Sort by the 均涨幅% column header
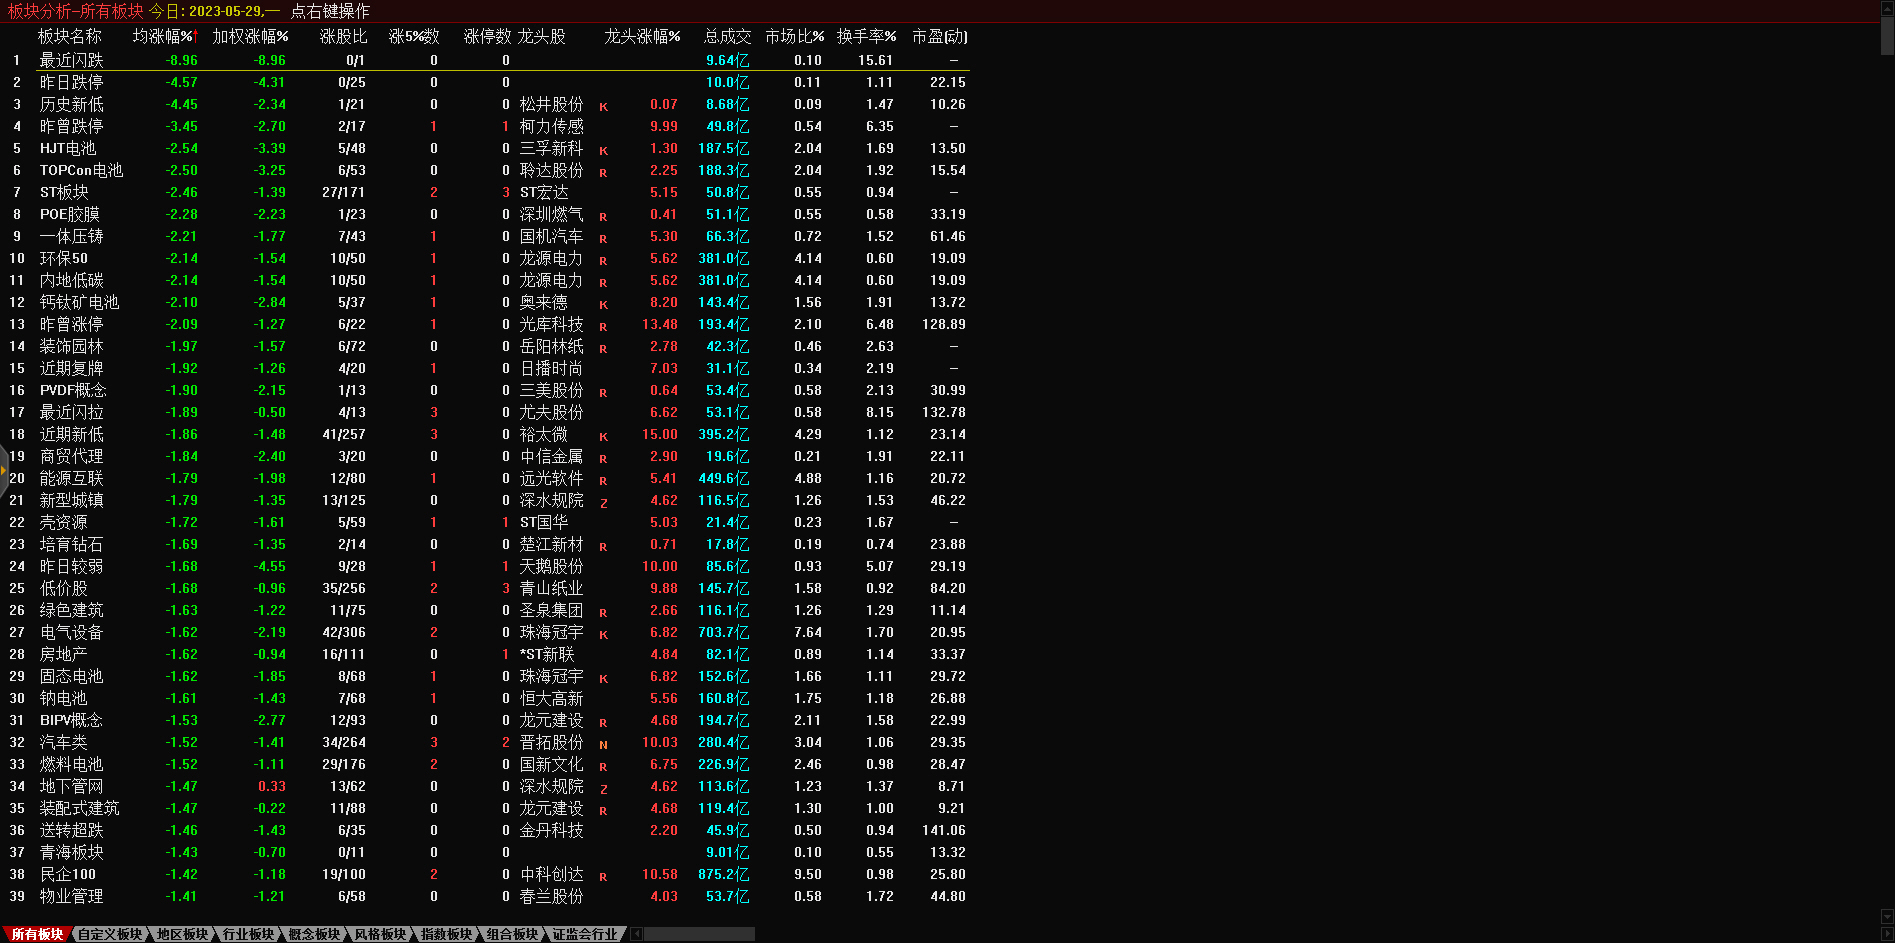The height and width of the screenshot is (943, 1895). pos(163,36)
